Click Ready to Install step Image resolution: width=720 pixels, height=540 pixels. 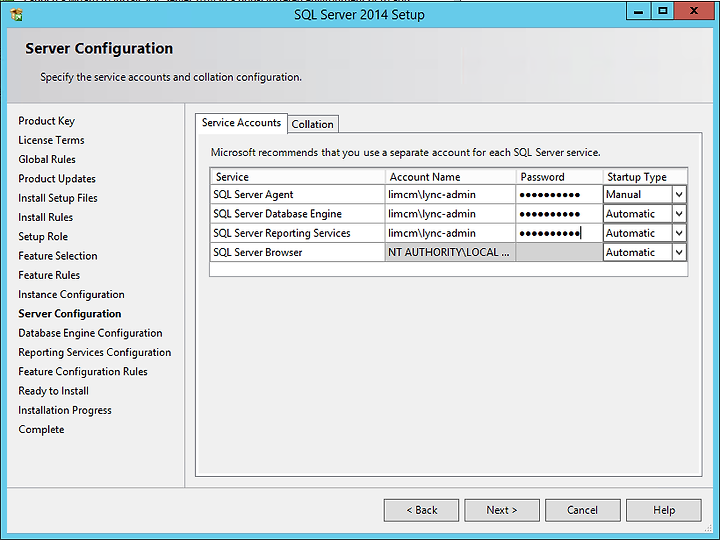pos(54,391)
